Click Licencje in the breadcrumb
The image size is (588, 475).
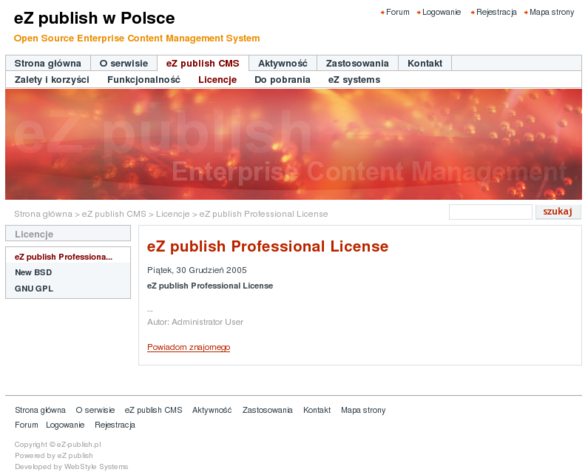click(173, 214)
